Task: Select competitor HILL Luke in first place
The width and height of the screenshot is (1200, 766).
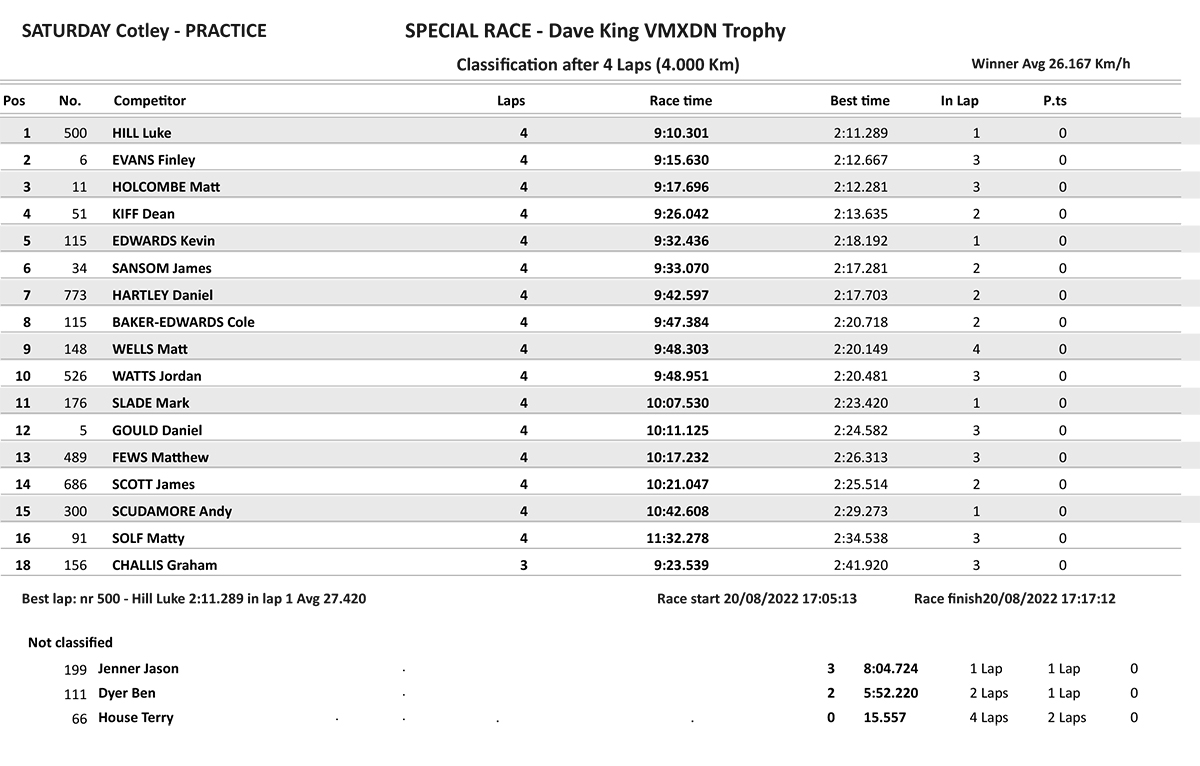Action: pos(142,133)
